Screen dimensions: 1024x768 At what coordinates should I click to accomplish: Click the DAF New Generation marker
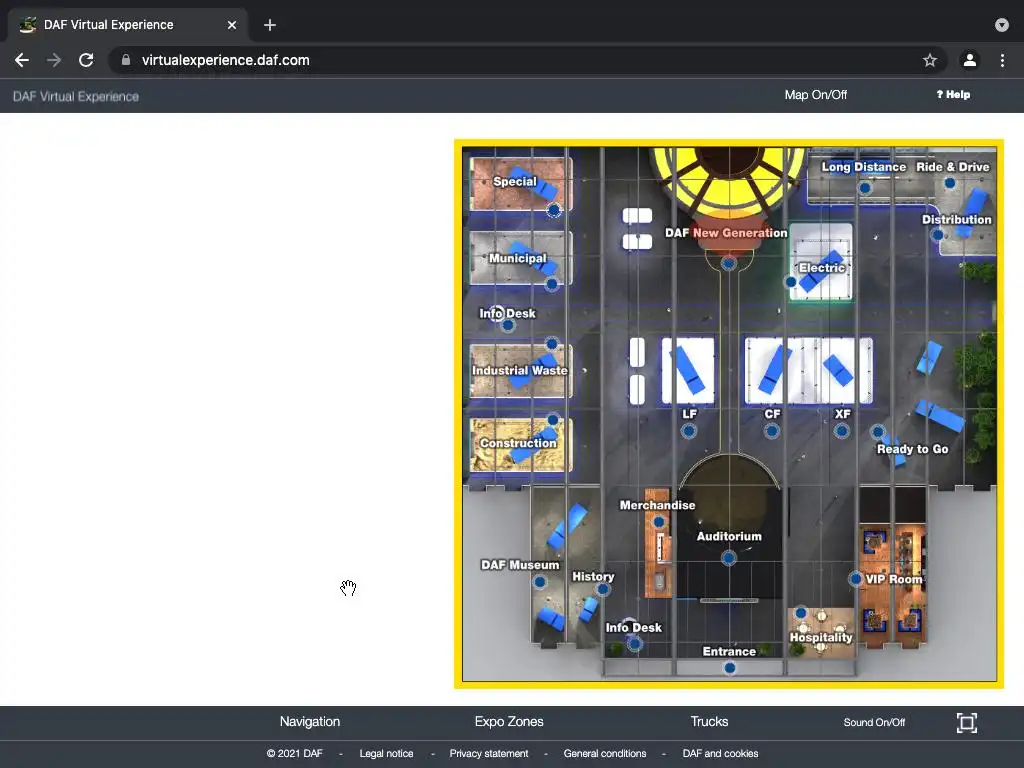pos(729,263)
